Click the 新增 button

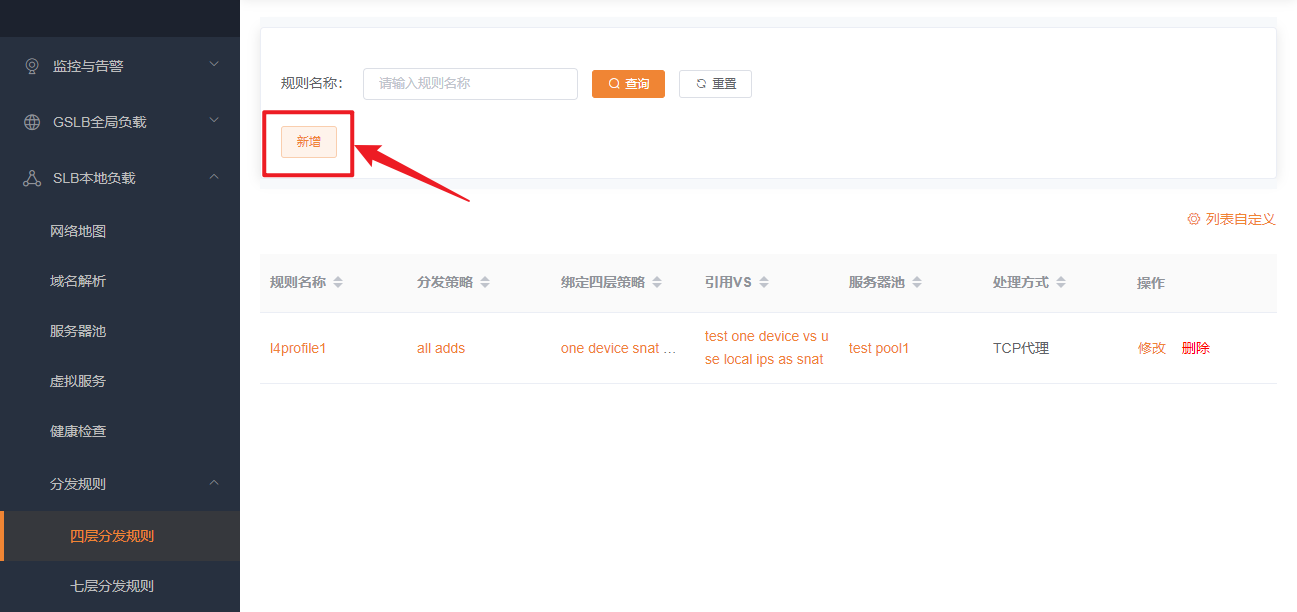point(308,142)
